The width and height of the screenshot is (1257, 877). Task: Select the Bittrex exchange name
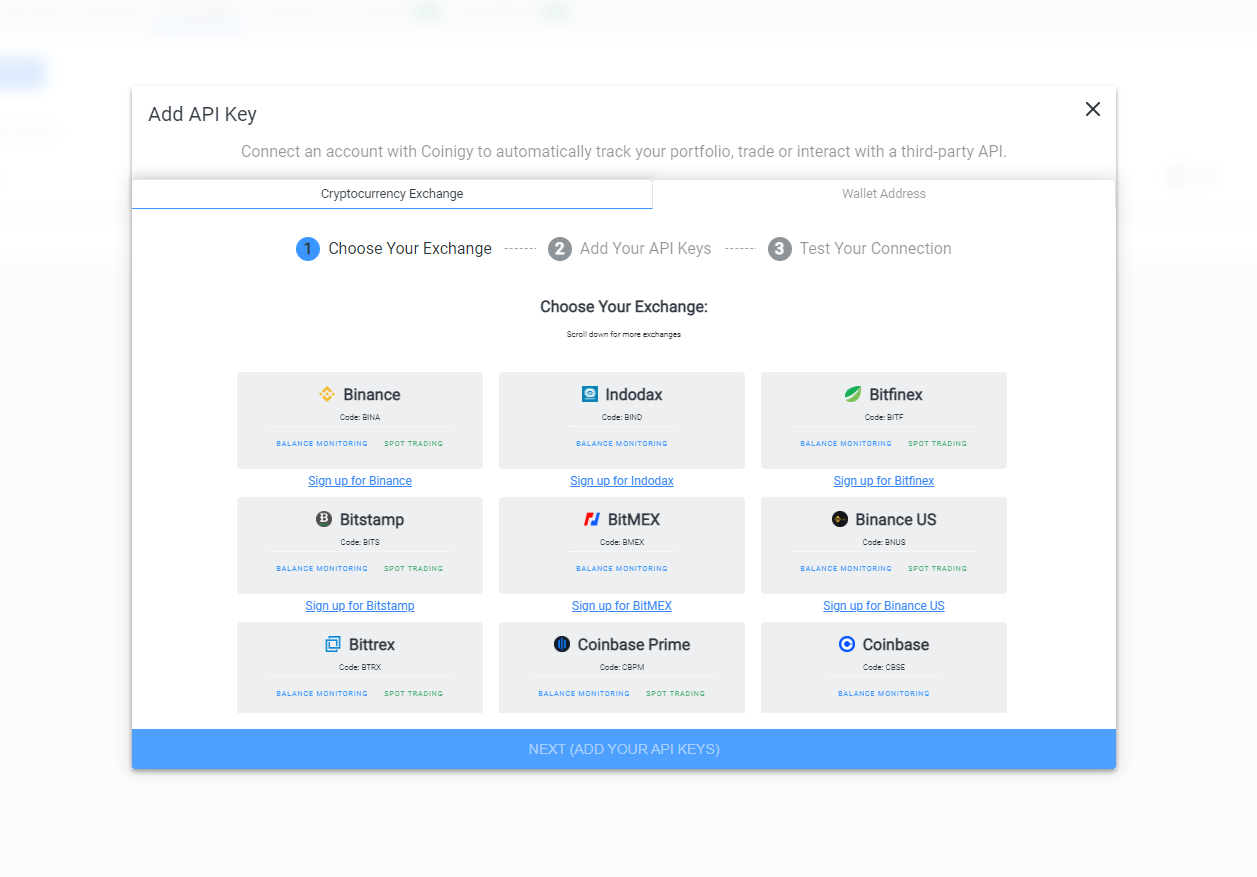(372, 644)
